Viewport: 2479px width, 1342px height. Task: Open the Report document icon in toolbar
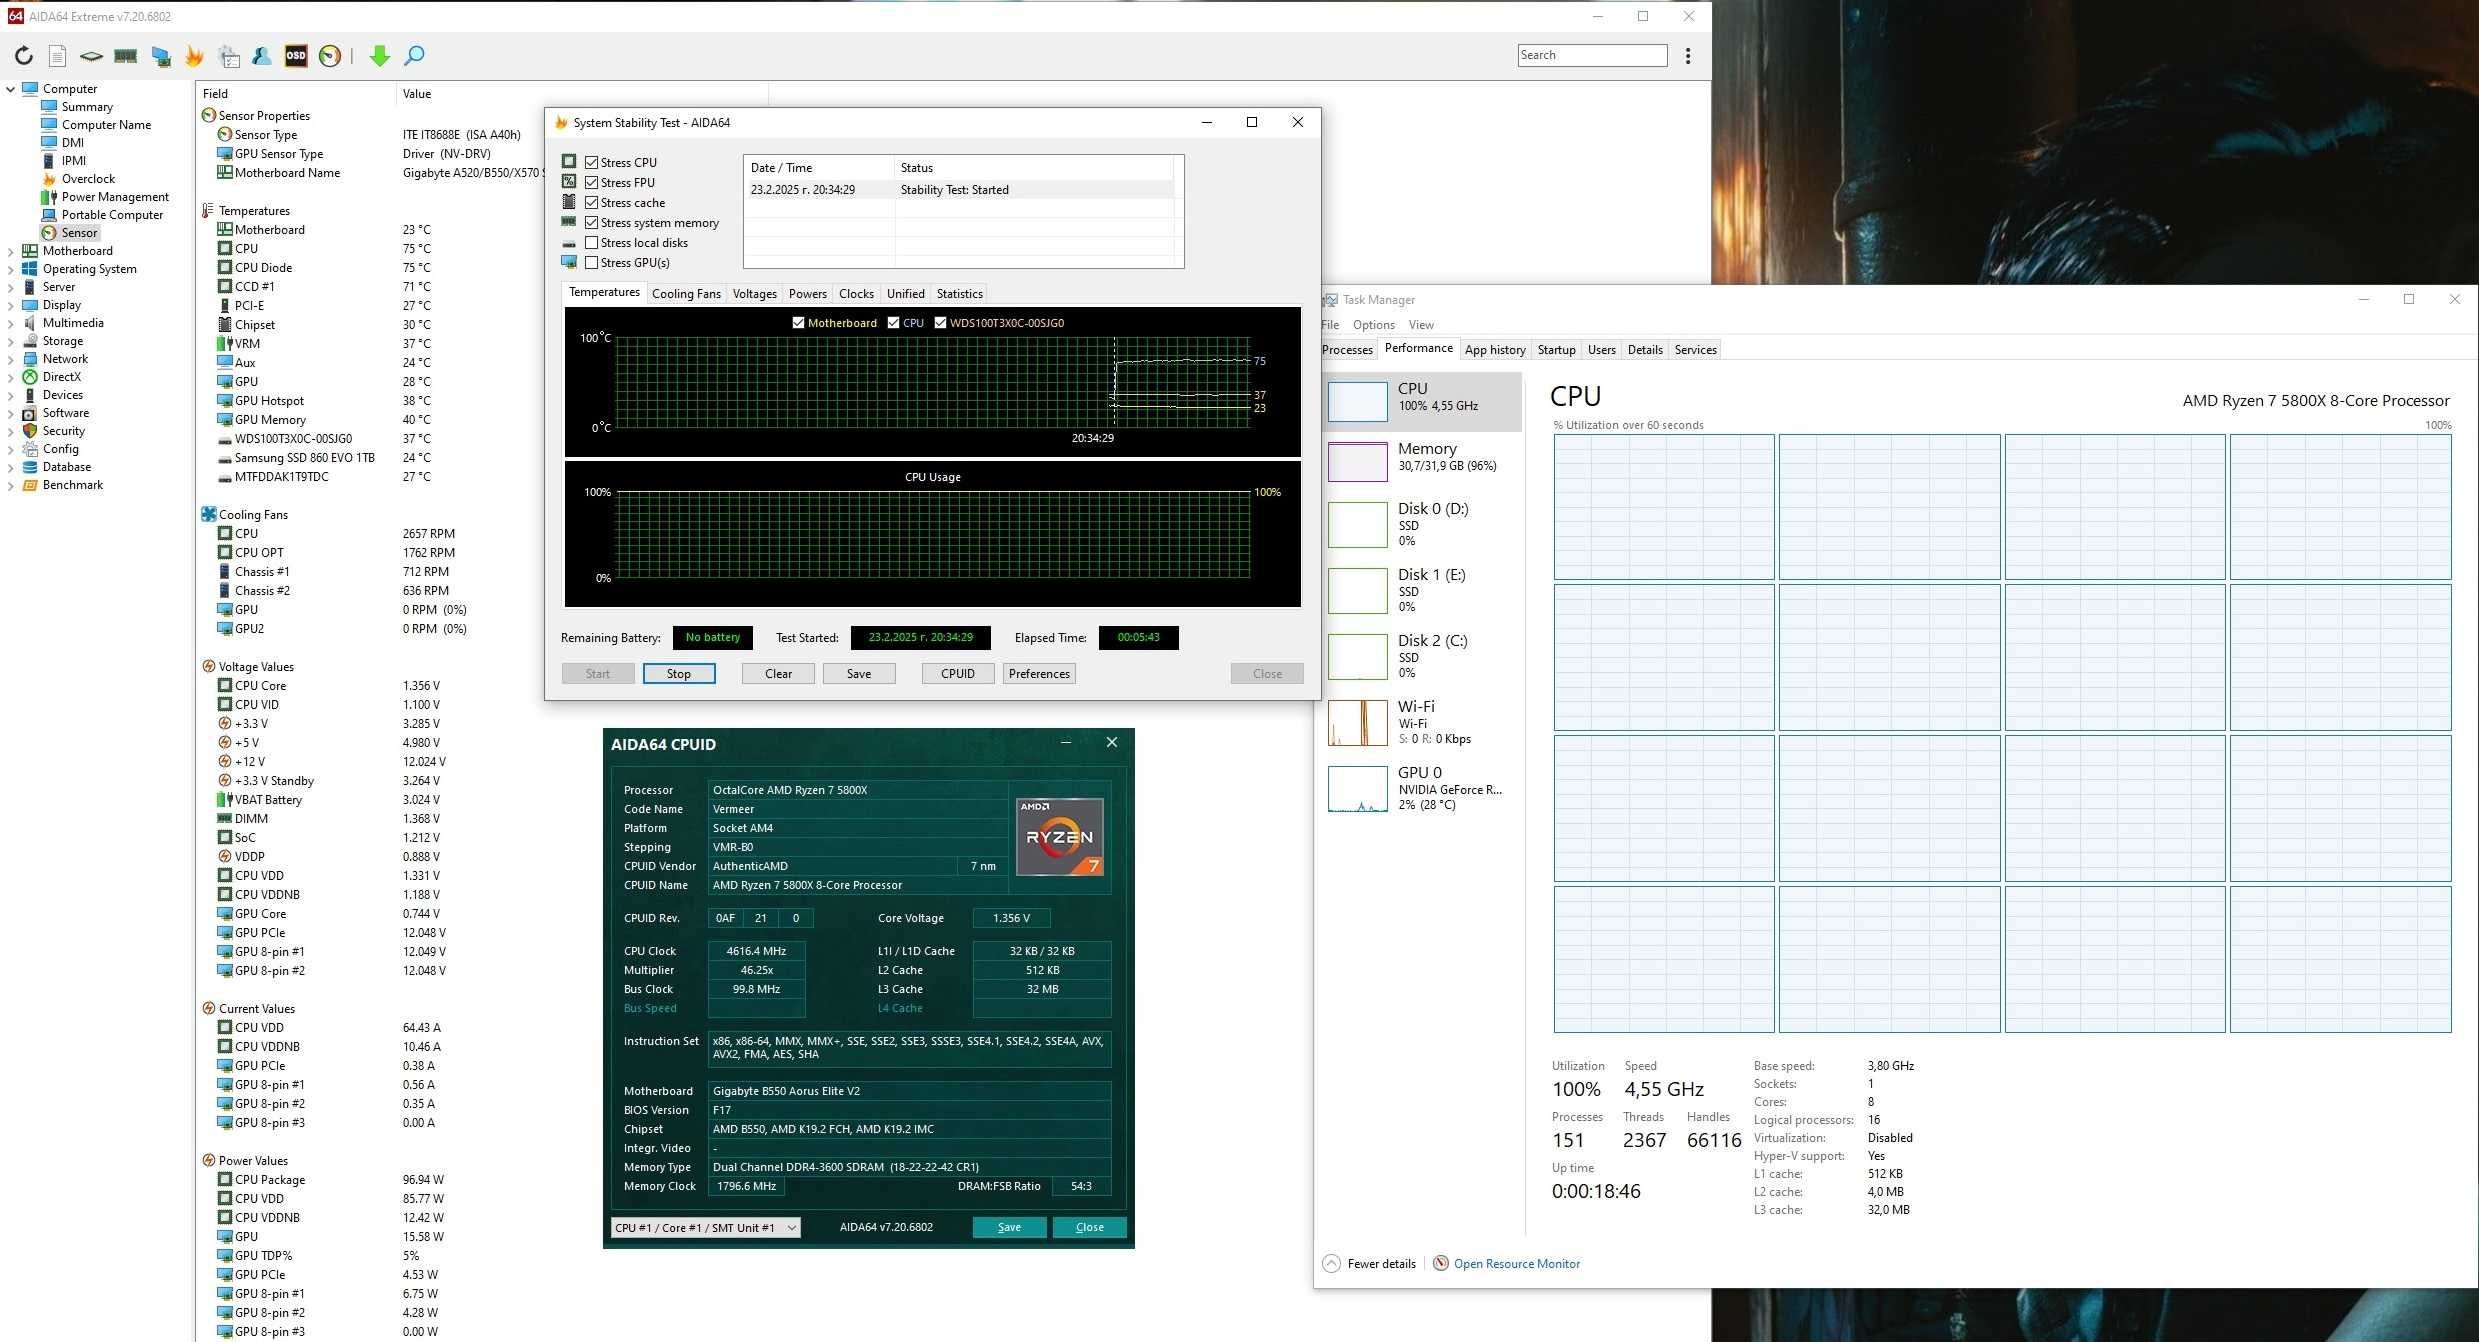[x=58, y=56]
